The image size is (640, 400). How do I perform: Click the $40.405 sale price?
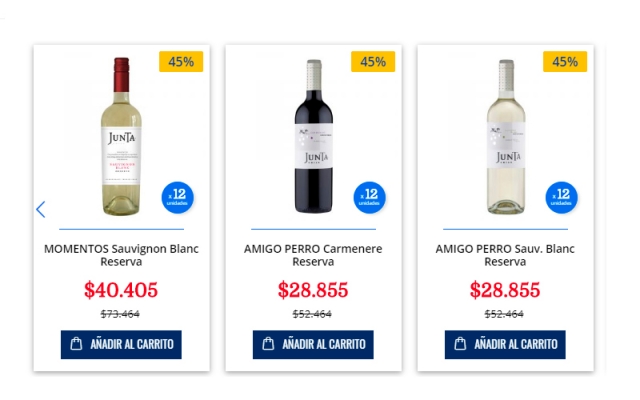click(x=121, y=291)
